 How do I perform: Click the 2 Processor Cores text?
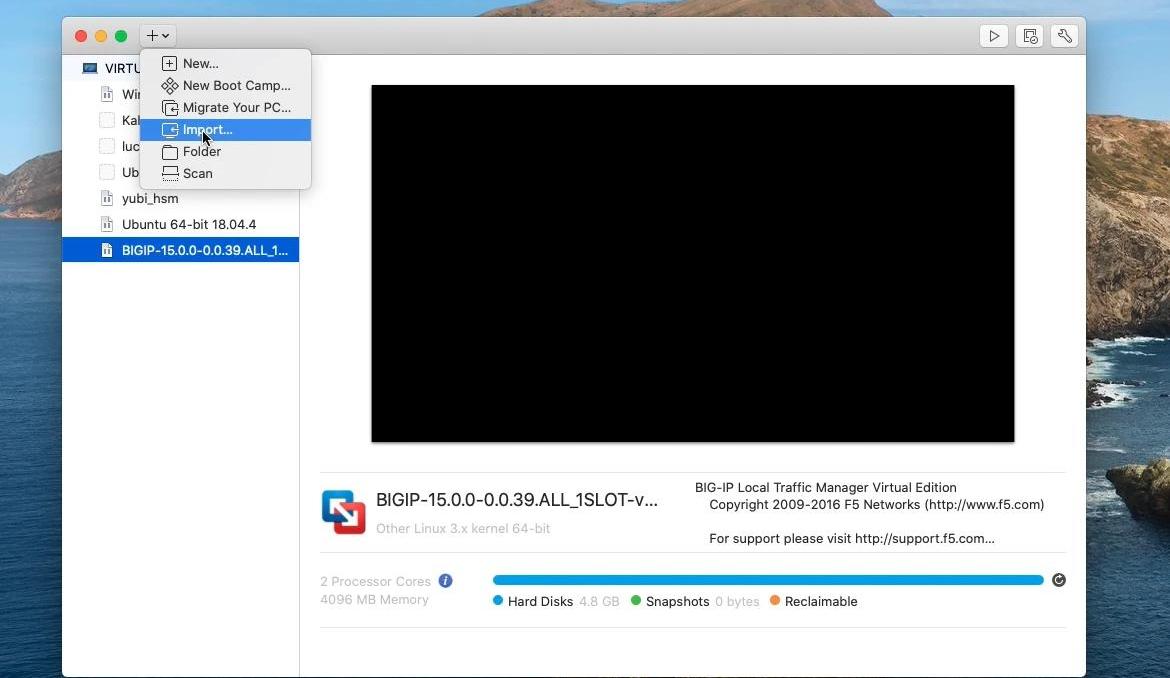tap(375, 581)
